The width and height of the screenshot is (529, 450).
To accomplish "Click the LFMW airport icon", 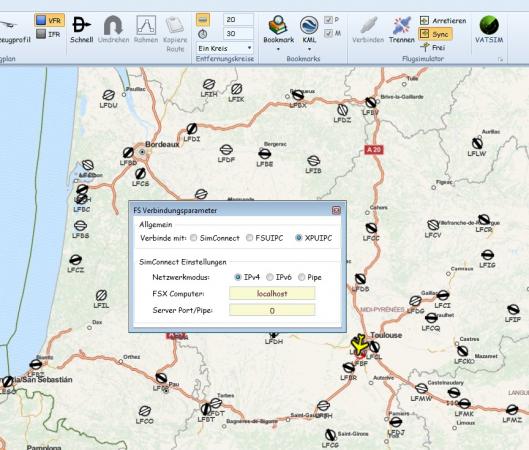I will [x=421, y=388].
